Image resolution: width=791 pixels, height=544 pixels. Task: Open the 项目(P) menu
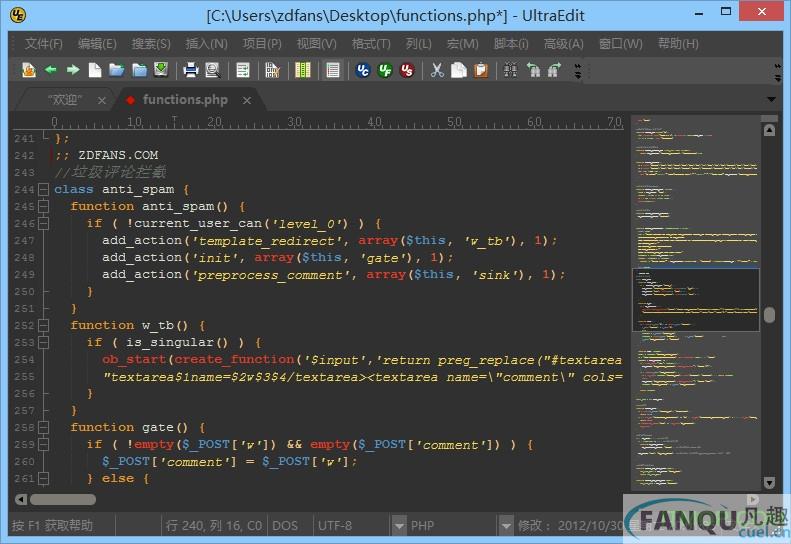262,44
